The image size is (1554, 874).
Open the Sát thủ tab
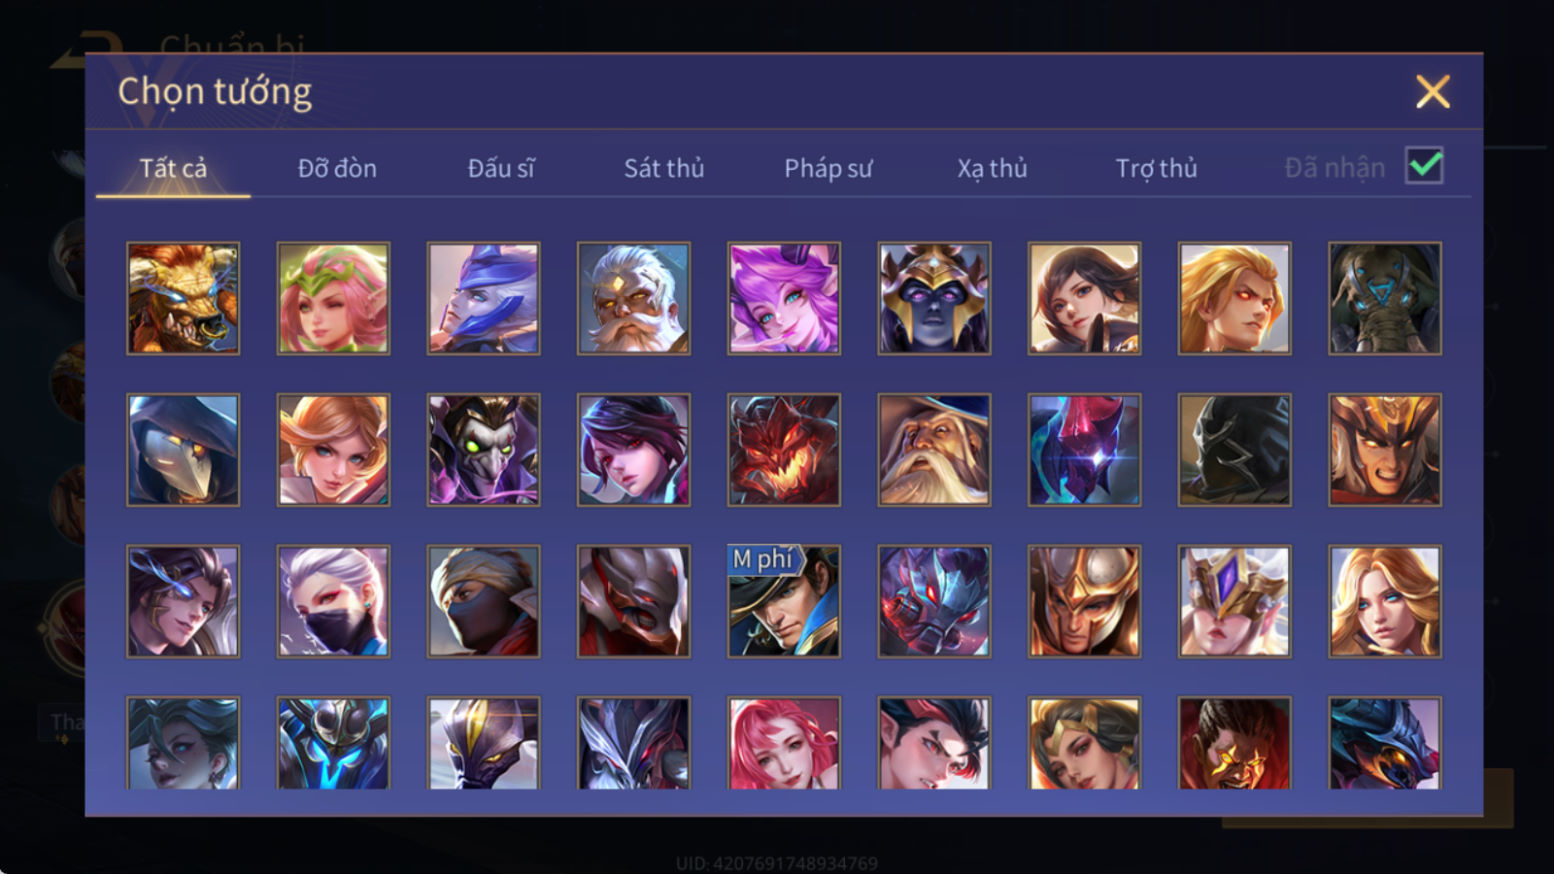[x=664, y=168]
